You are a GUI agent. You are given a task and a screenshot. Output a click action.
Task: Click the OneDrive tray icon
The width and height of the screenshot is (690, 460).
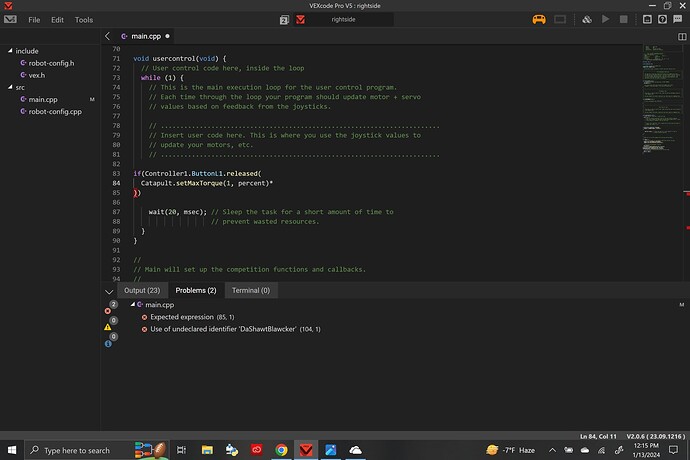[x=585, y=450]
